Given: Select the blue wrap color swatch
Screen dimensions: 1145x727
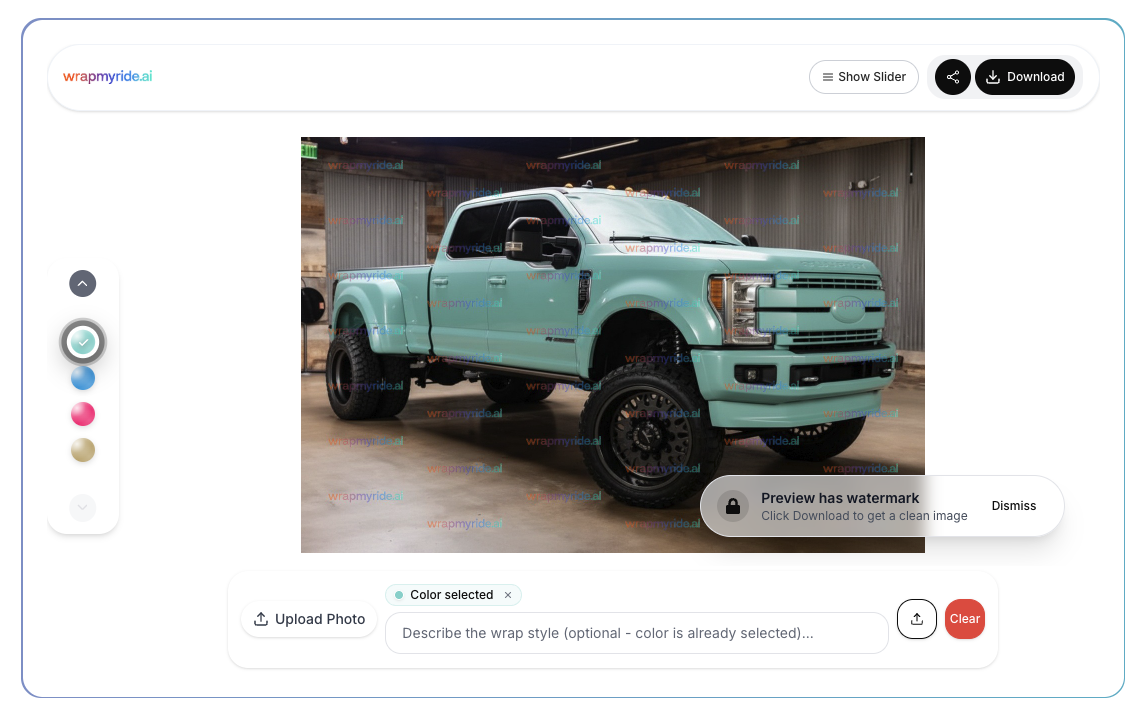Looking at the screenshot, I should click(x=83, y=377).
